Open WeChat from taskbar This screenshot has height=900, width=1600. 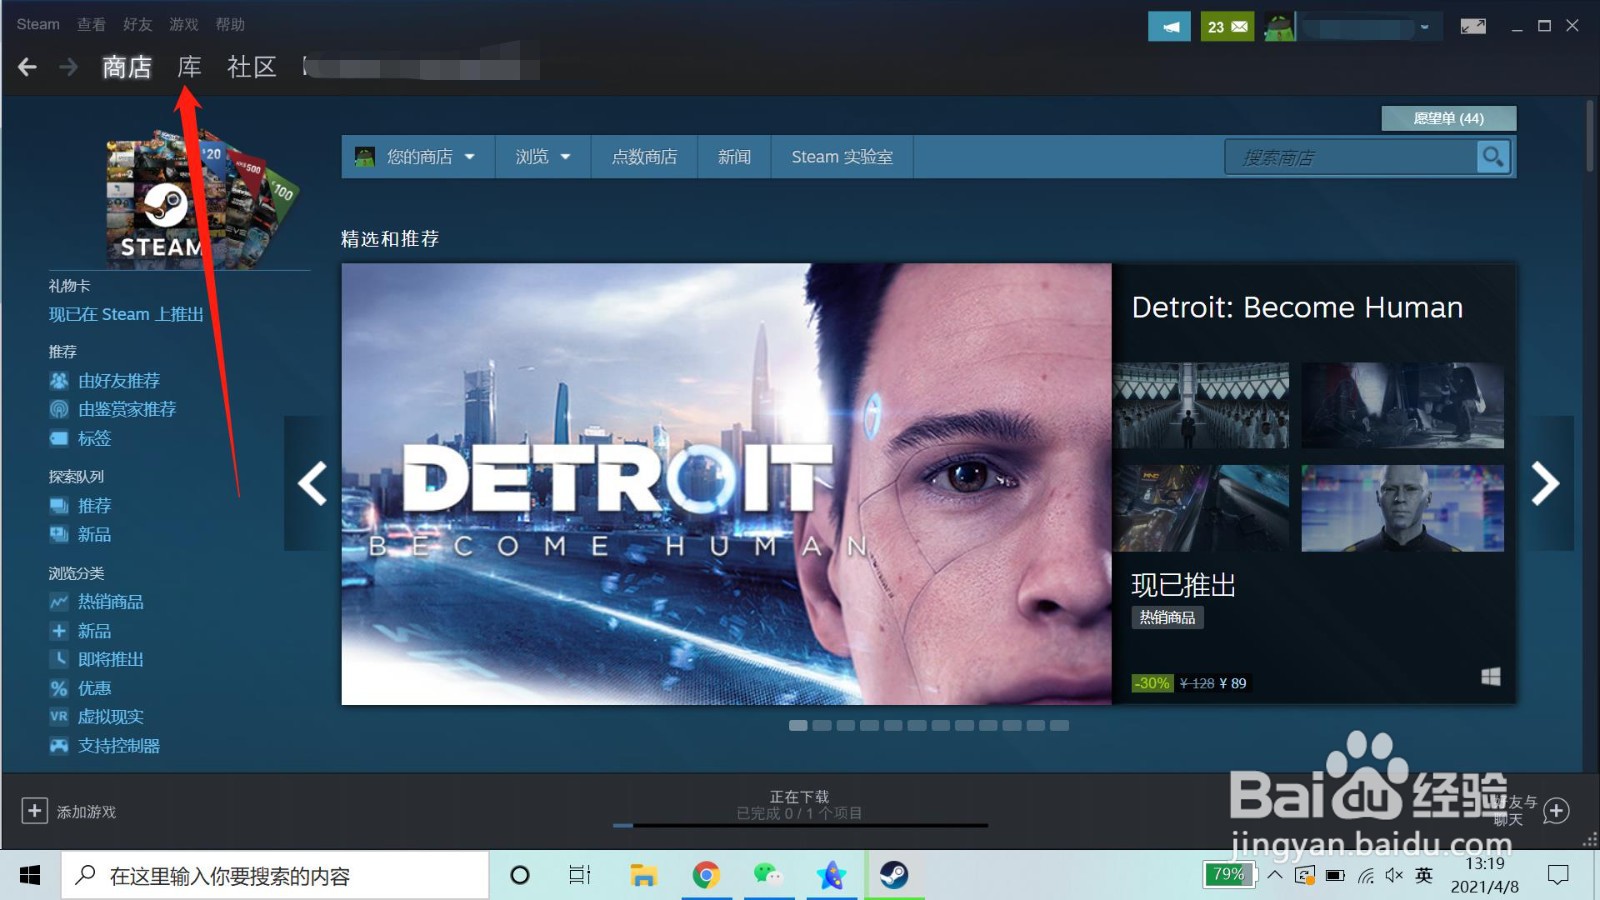[768, 876]
